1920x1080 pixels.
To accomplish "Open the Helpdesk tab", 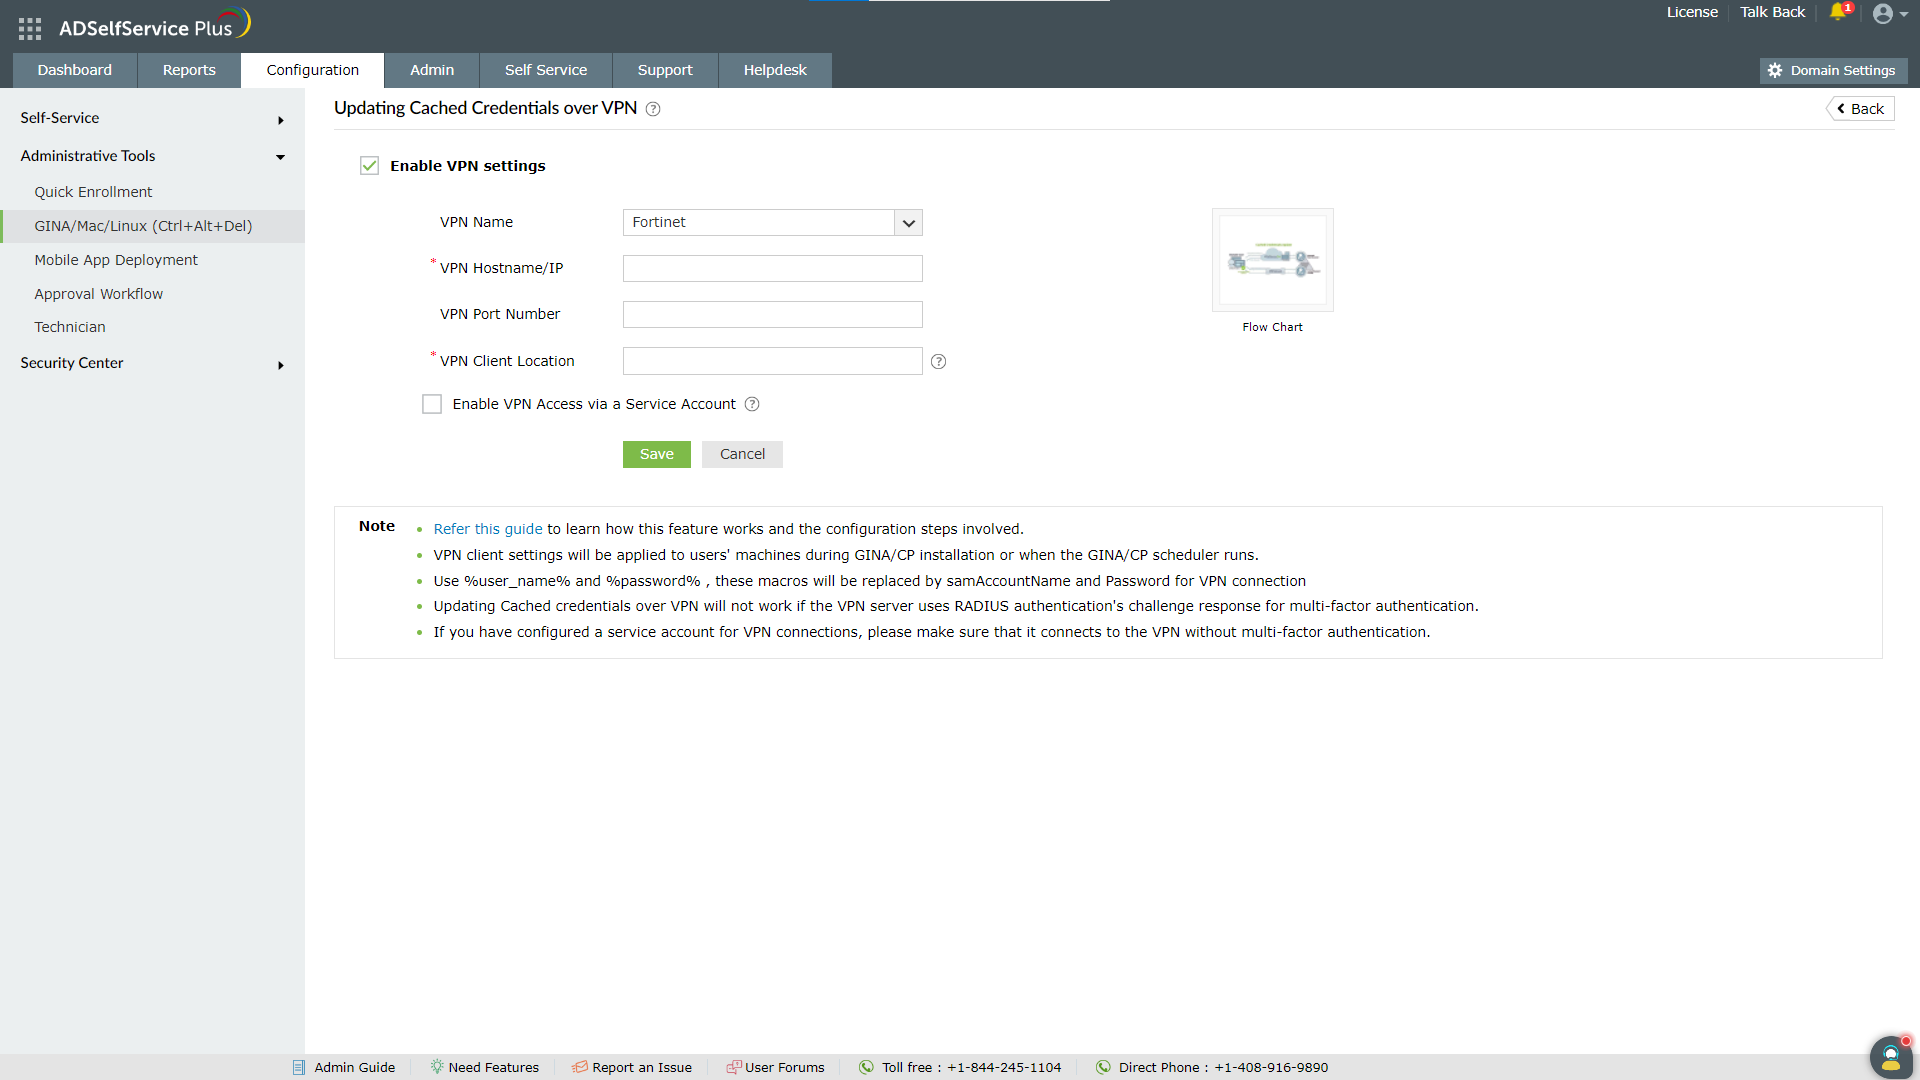I will (774, 70).
